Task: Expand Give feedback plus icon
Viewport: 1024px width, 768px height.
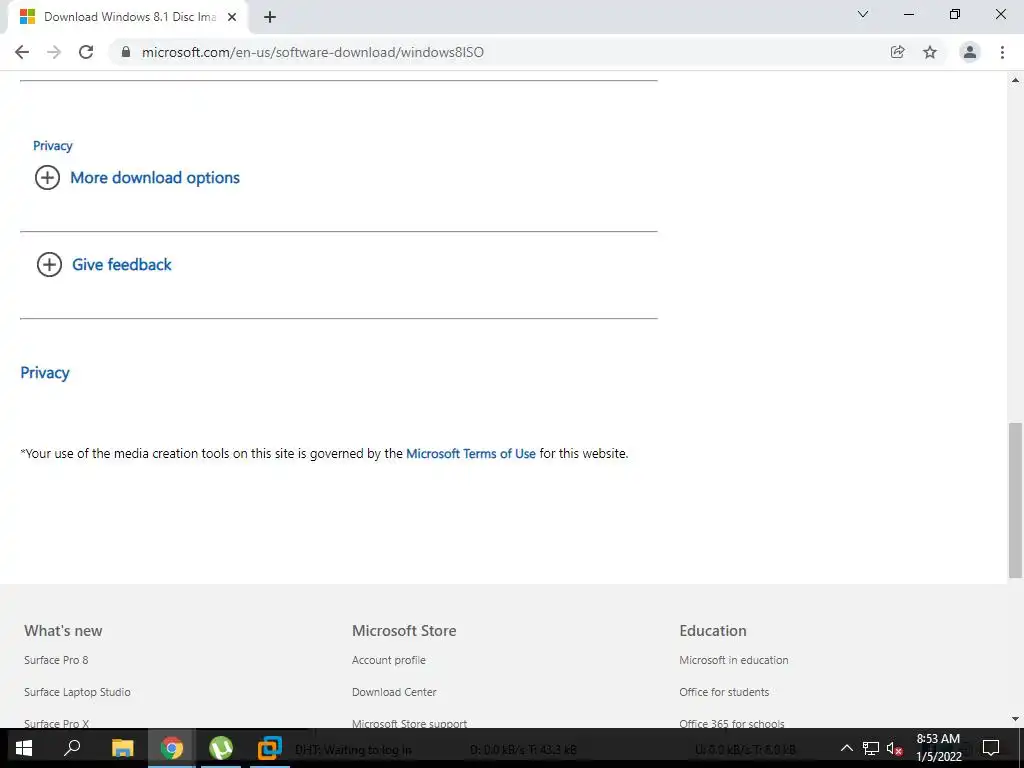Action: [x=49, y=264]
